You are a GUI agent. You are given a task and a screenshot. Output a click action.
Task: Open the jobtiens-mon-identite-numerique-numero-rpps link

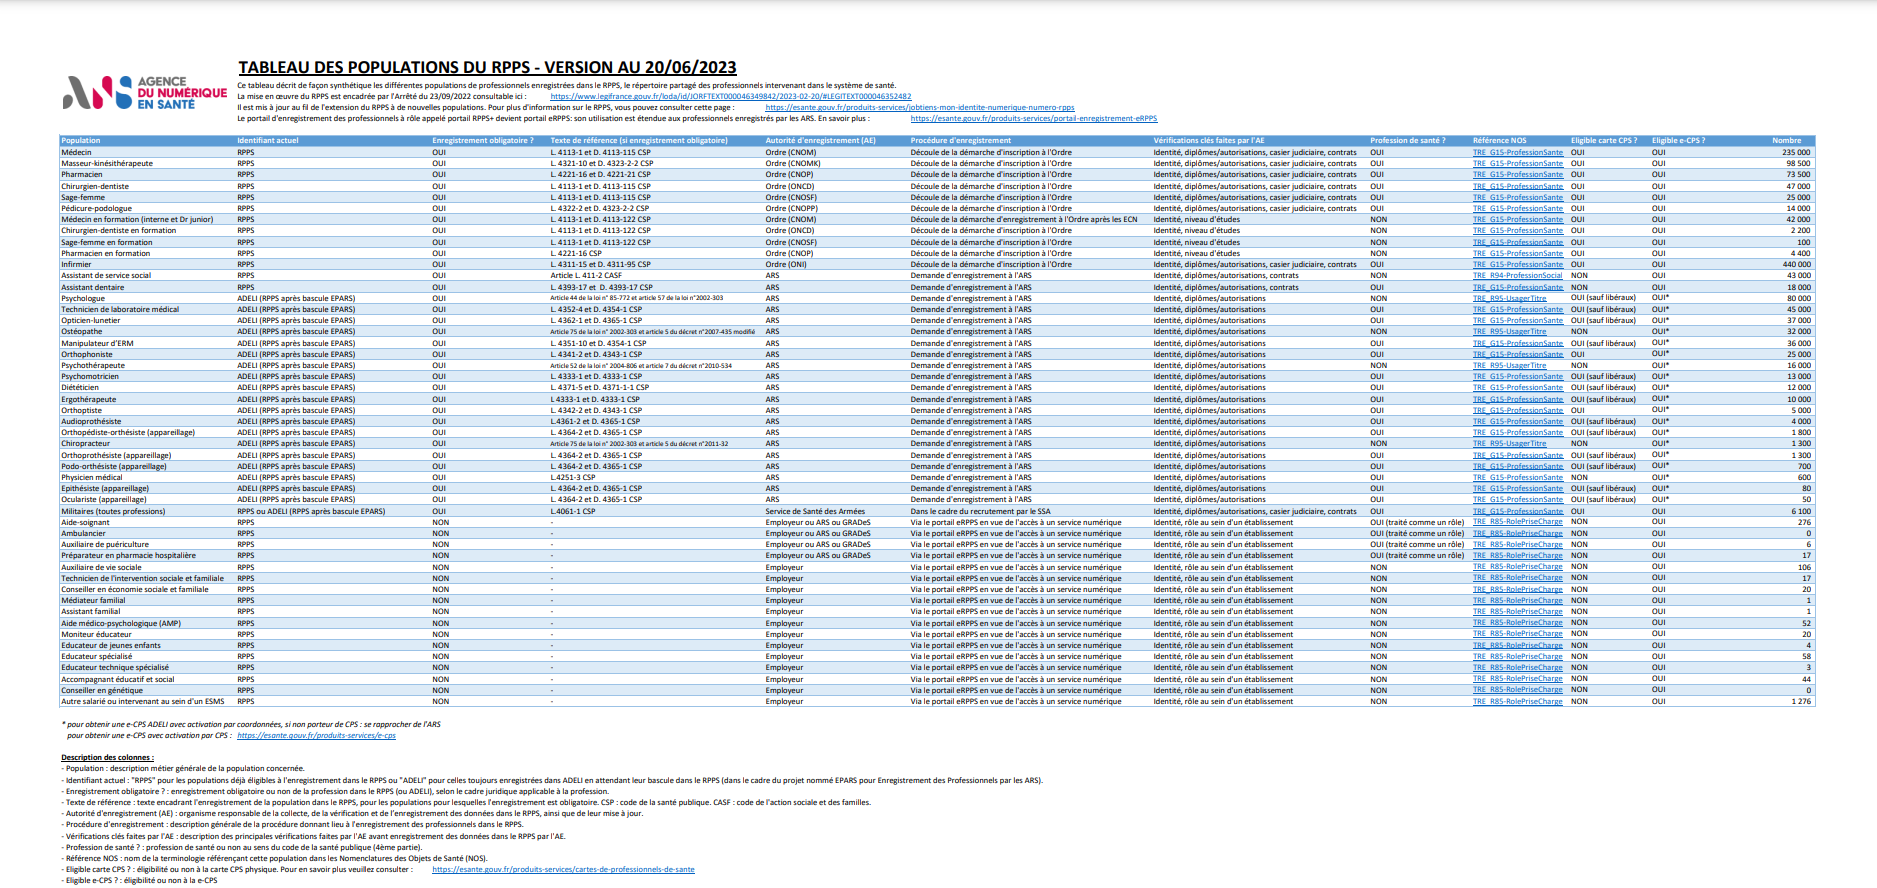(920, 108)
